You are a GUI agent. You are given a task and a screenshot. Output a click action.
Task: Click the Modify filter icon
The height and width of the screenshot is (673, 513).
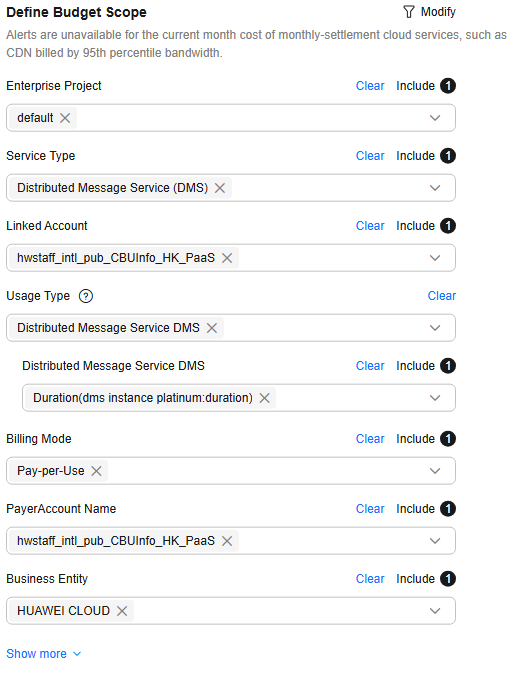point(409,12)
